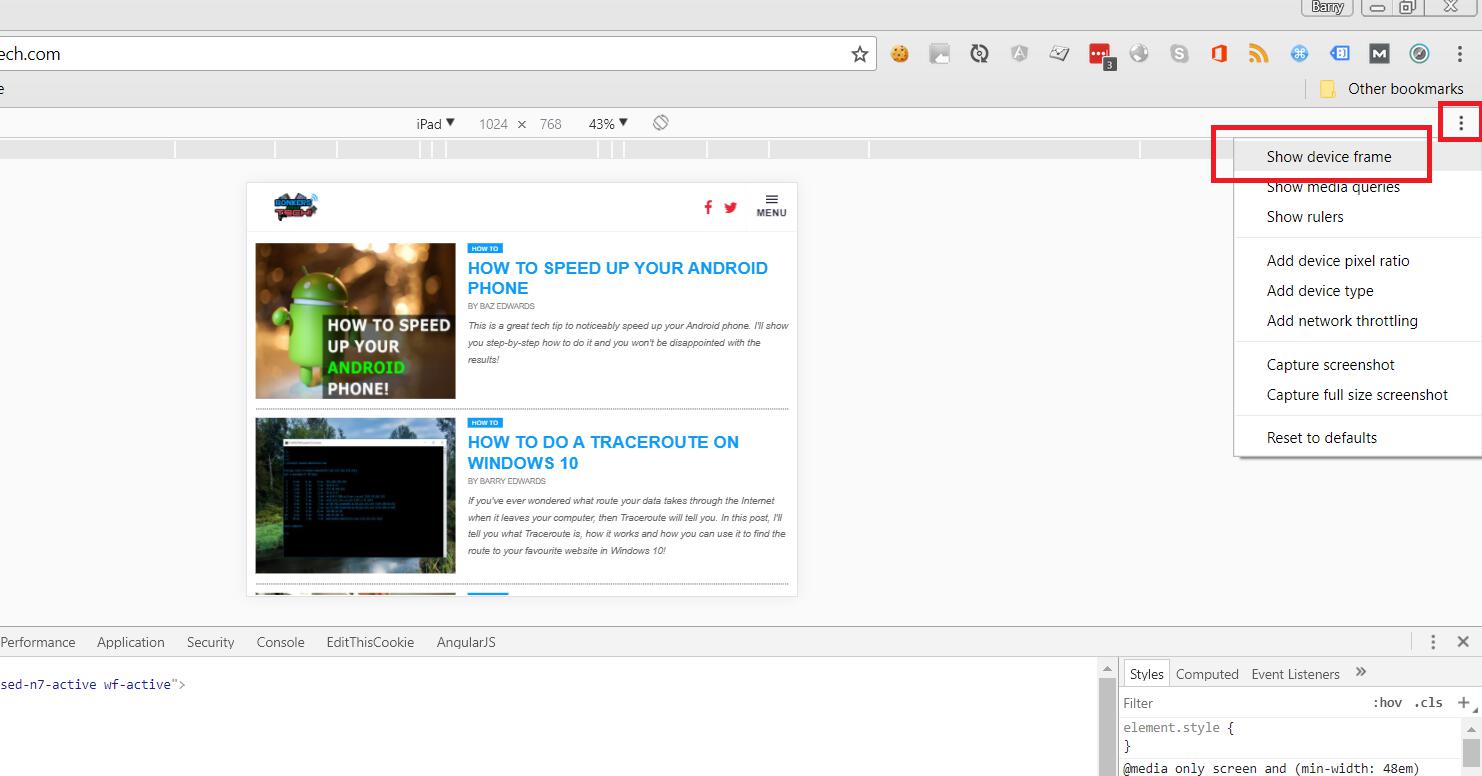Viewport: 1482px width, 776px height.
Task: Close the DevTools panel
Action: pos(1463,642)
